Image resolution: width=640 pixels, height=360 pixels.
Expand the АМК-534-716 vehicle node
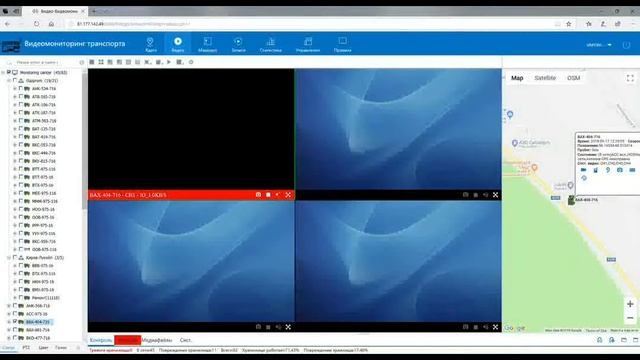[x=15, y=89]
